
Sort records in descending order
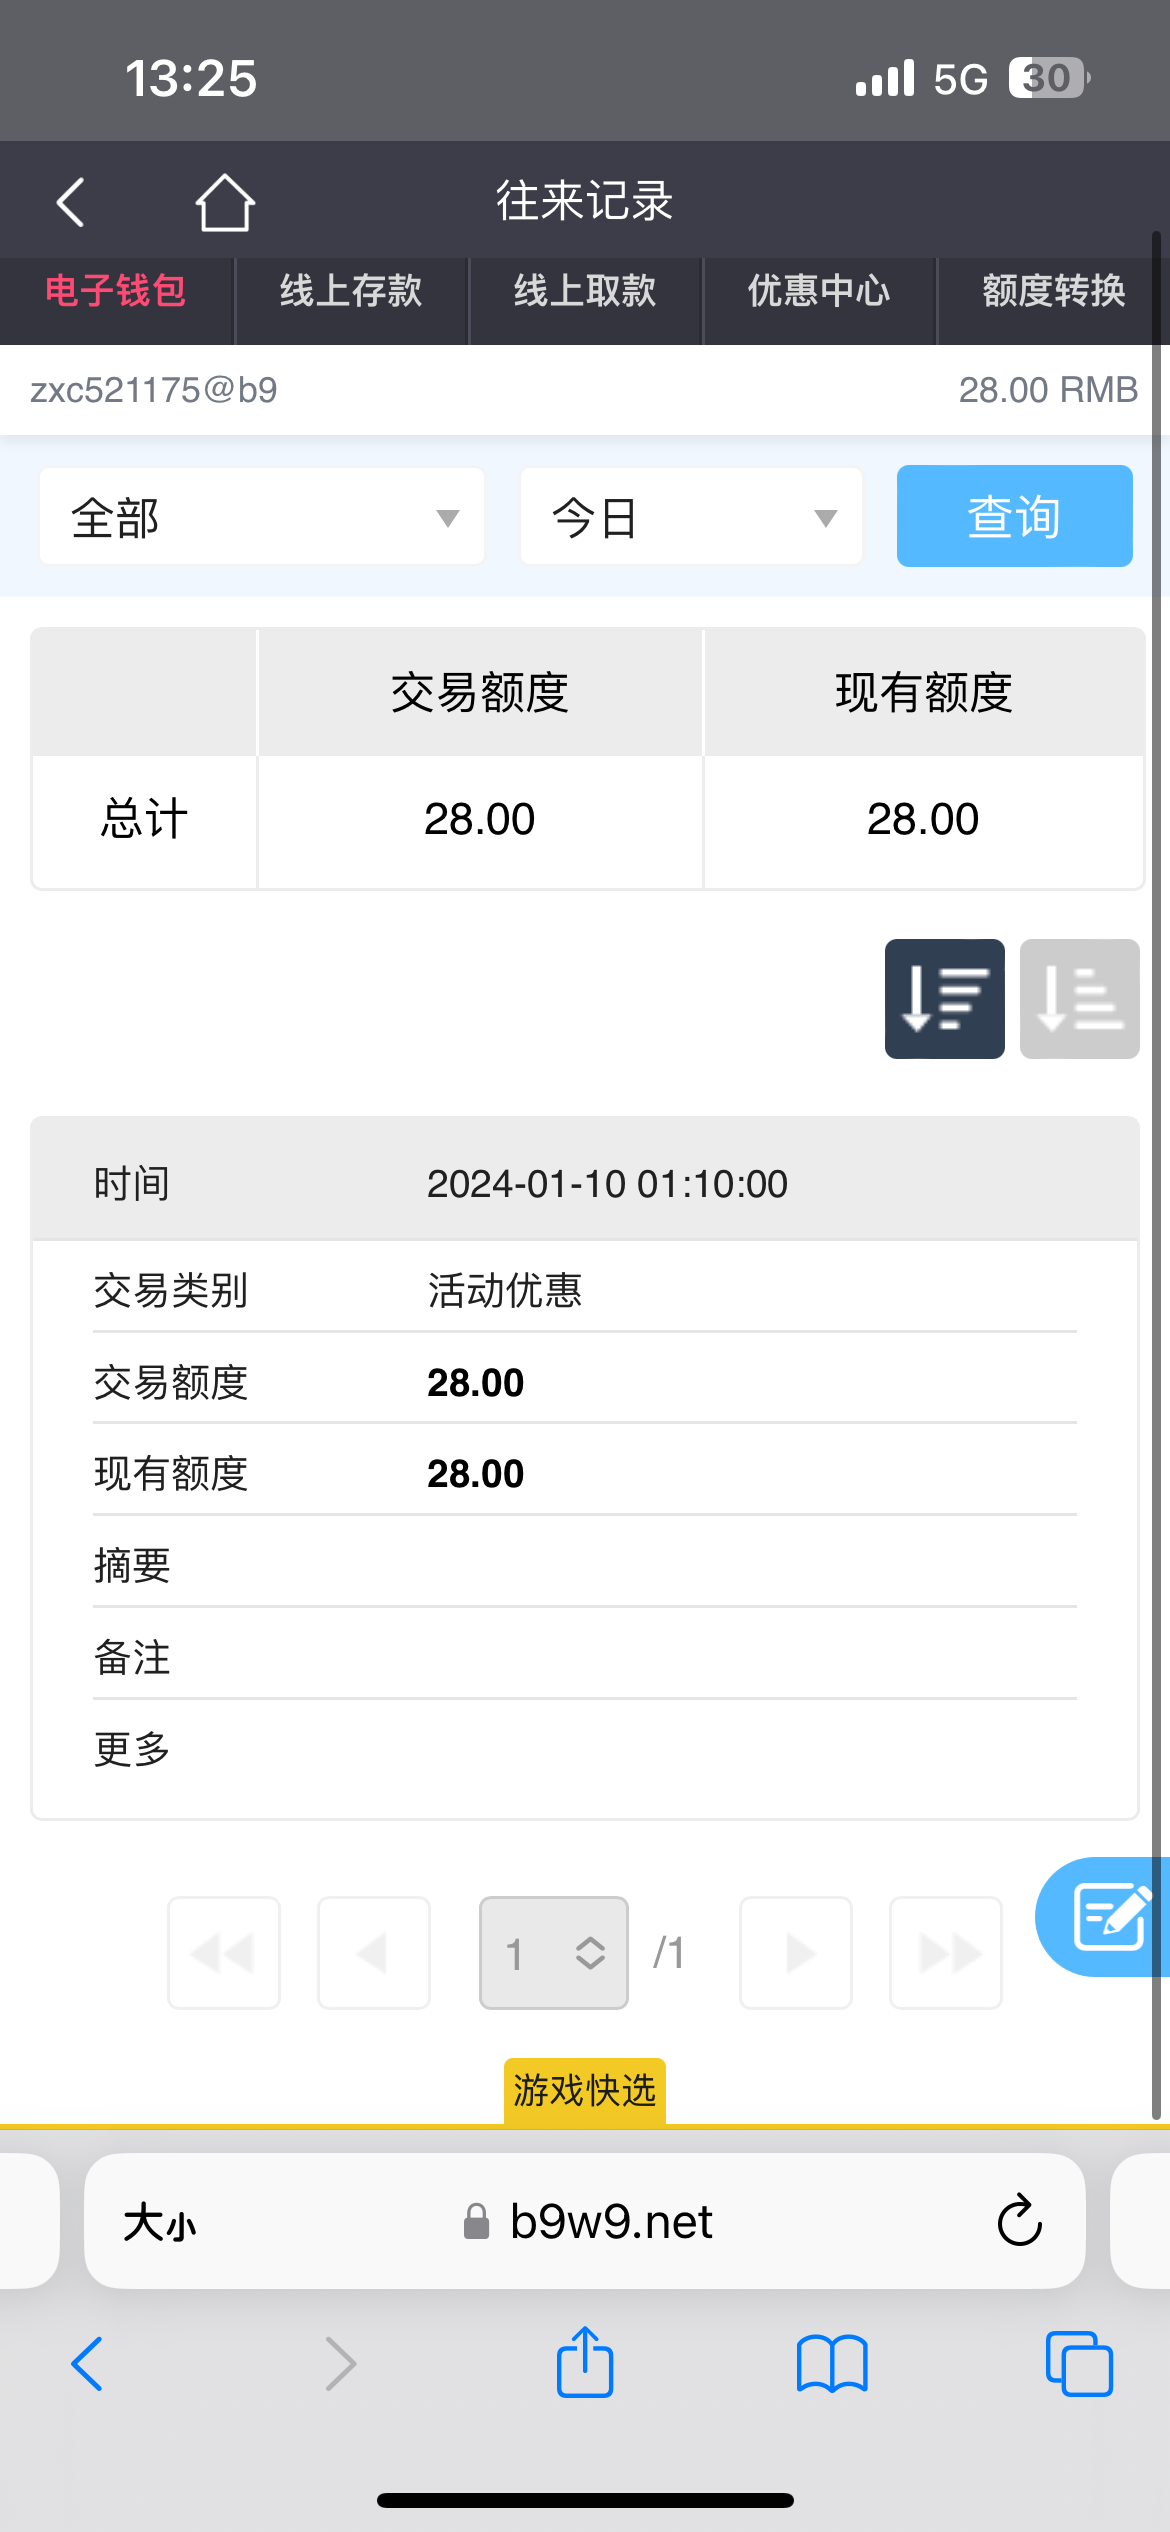click(944, 998)
